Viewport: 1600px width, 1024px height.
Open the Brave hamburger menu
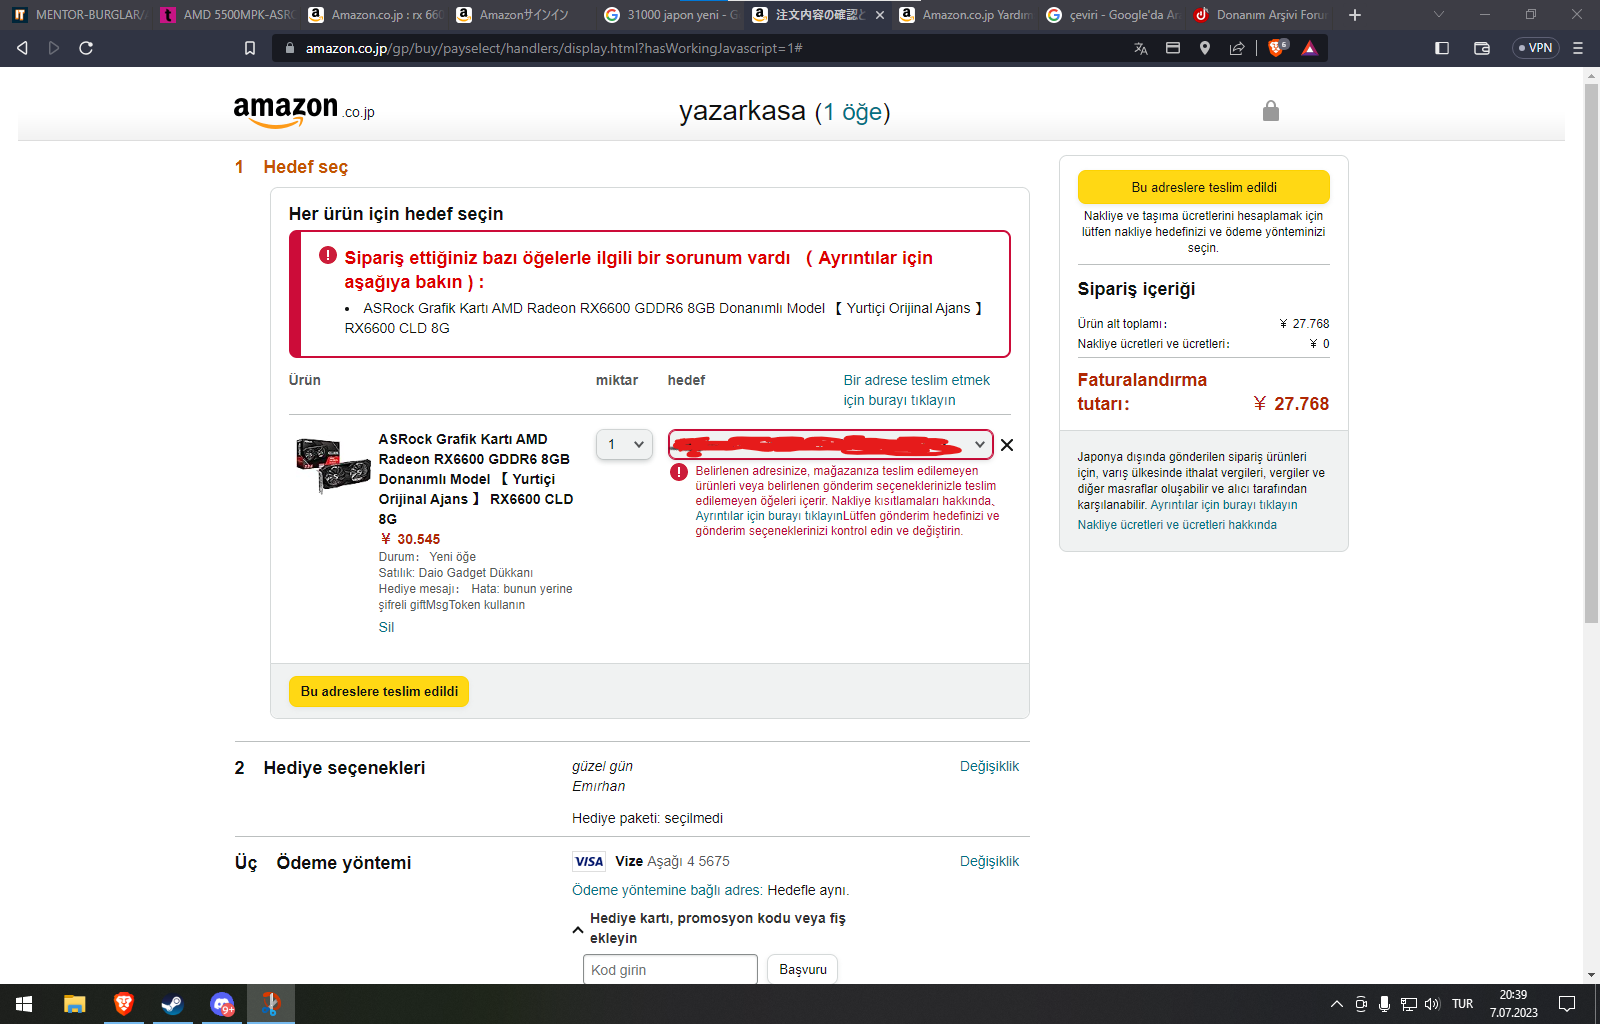coord(1578,48)
